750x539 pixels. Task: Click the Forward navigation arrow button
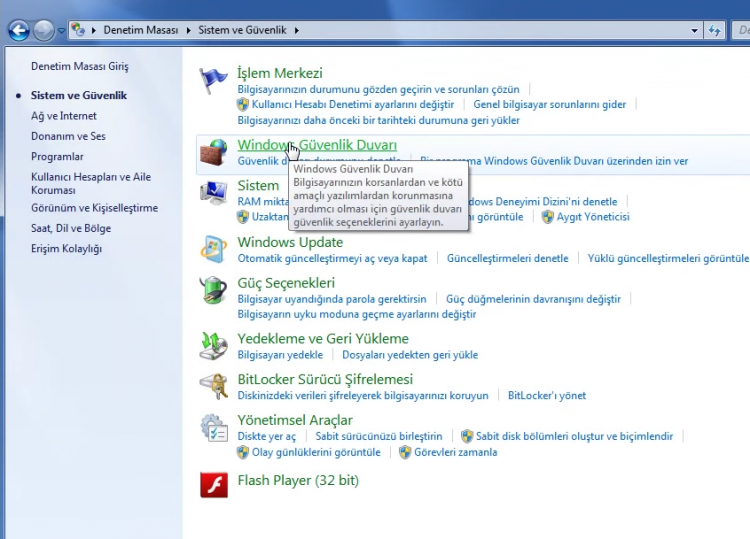tap(44, 31)
